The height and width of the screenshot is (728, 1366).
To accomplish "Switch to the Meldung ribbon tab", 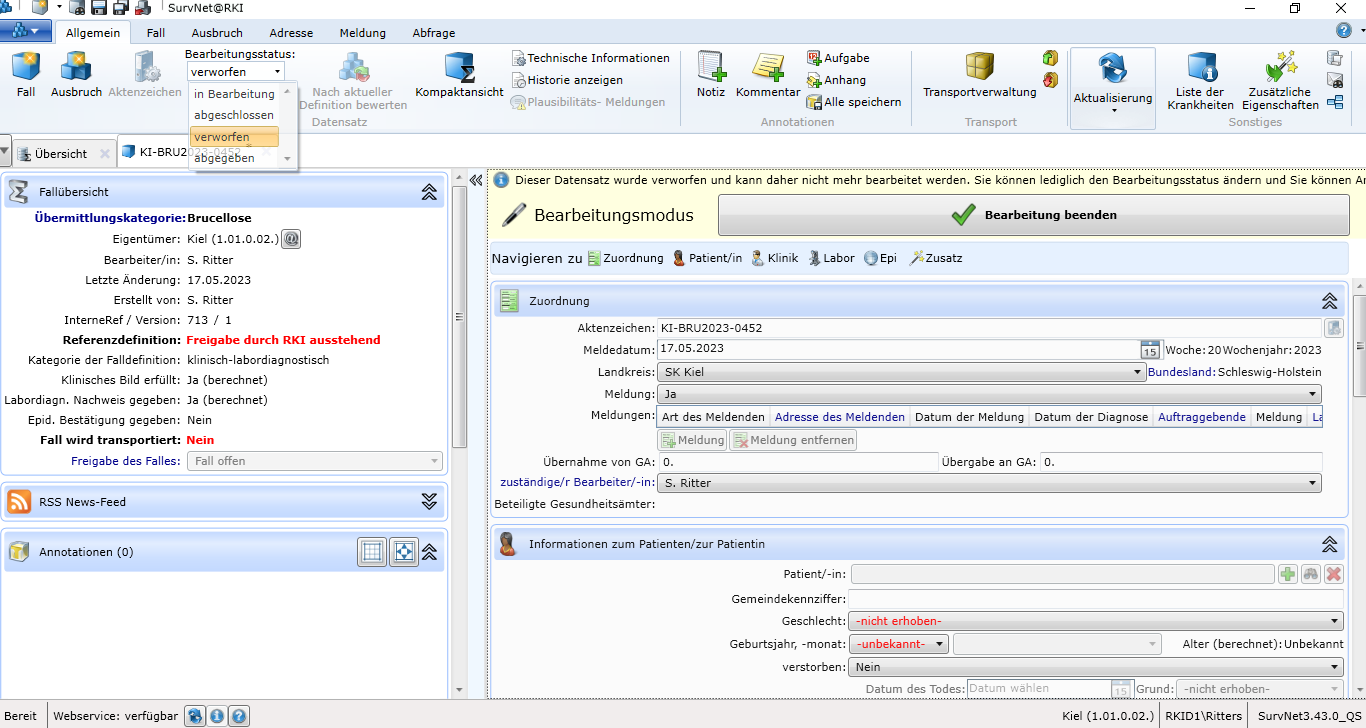I will coord(362,33).
